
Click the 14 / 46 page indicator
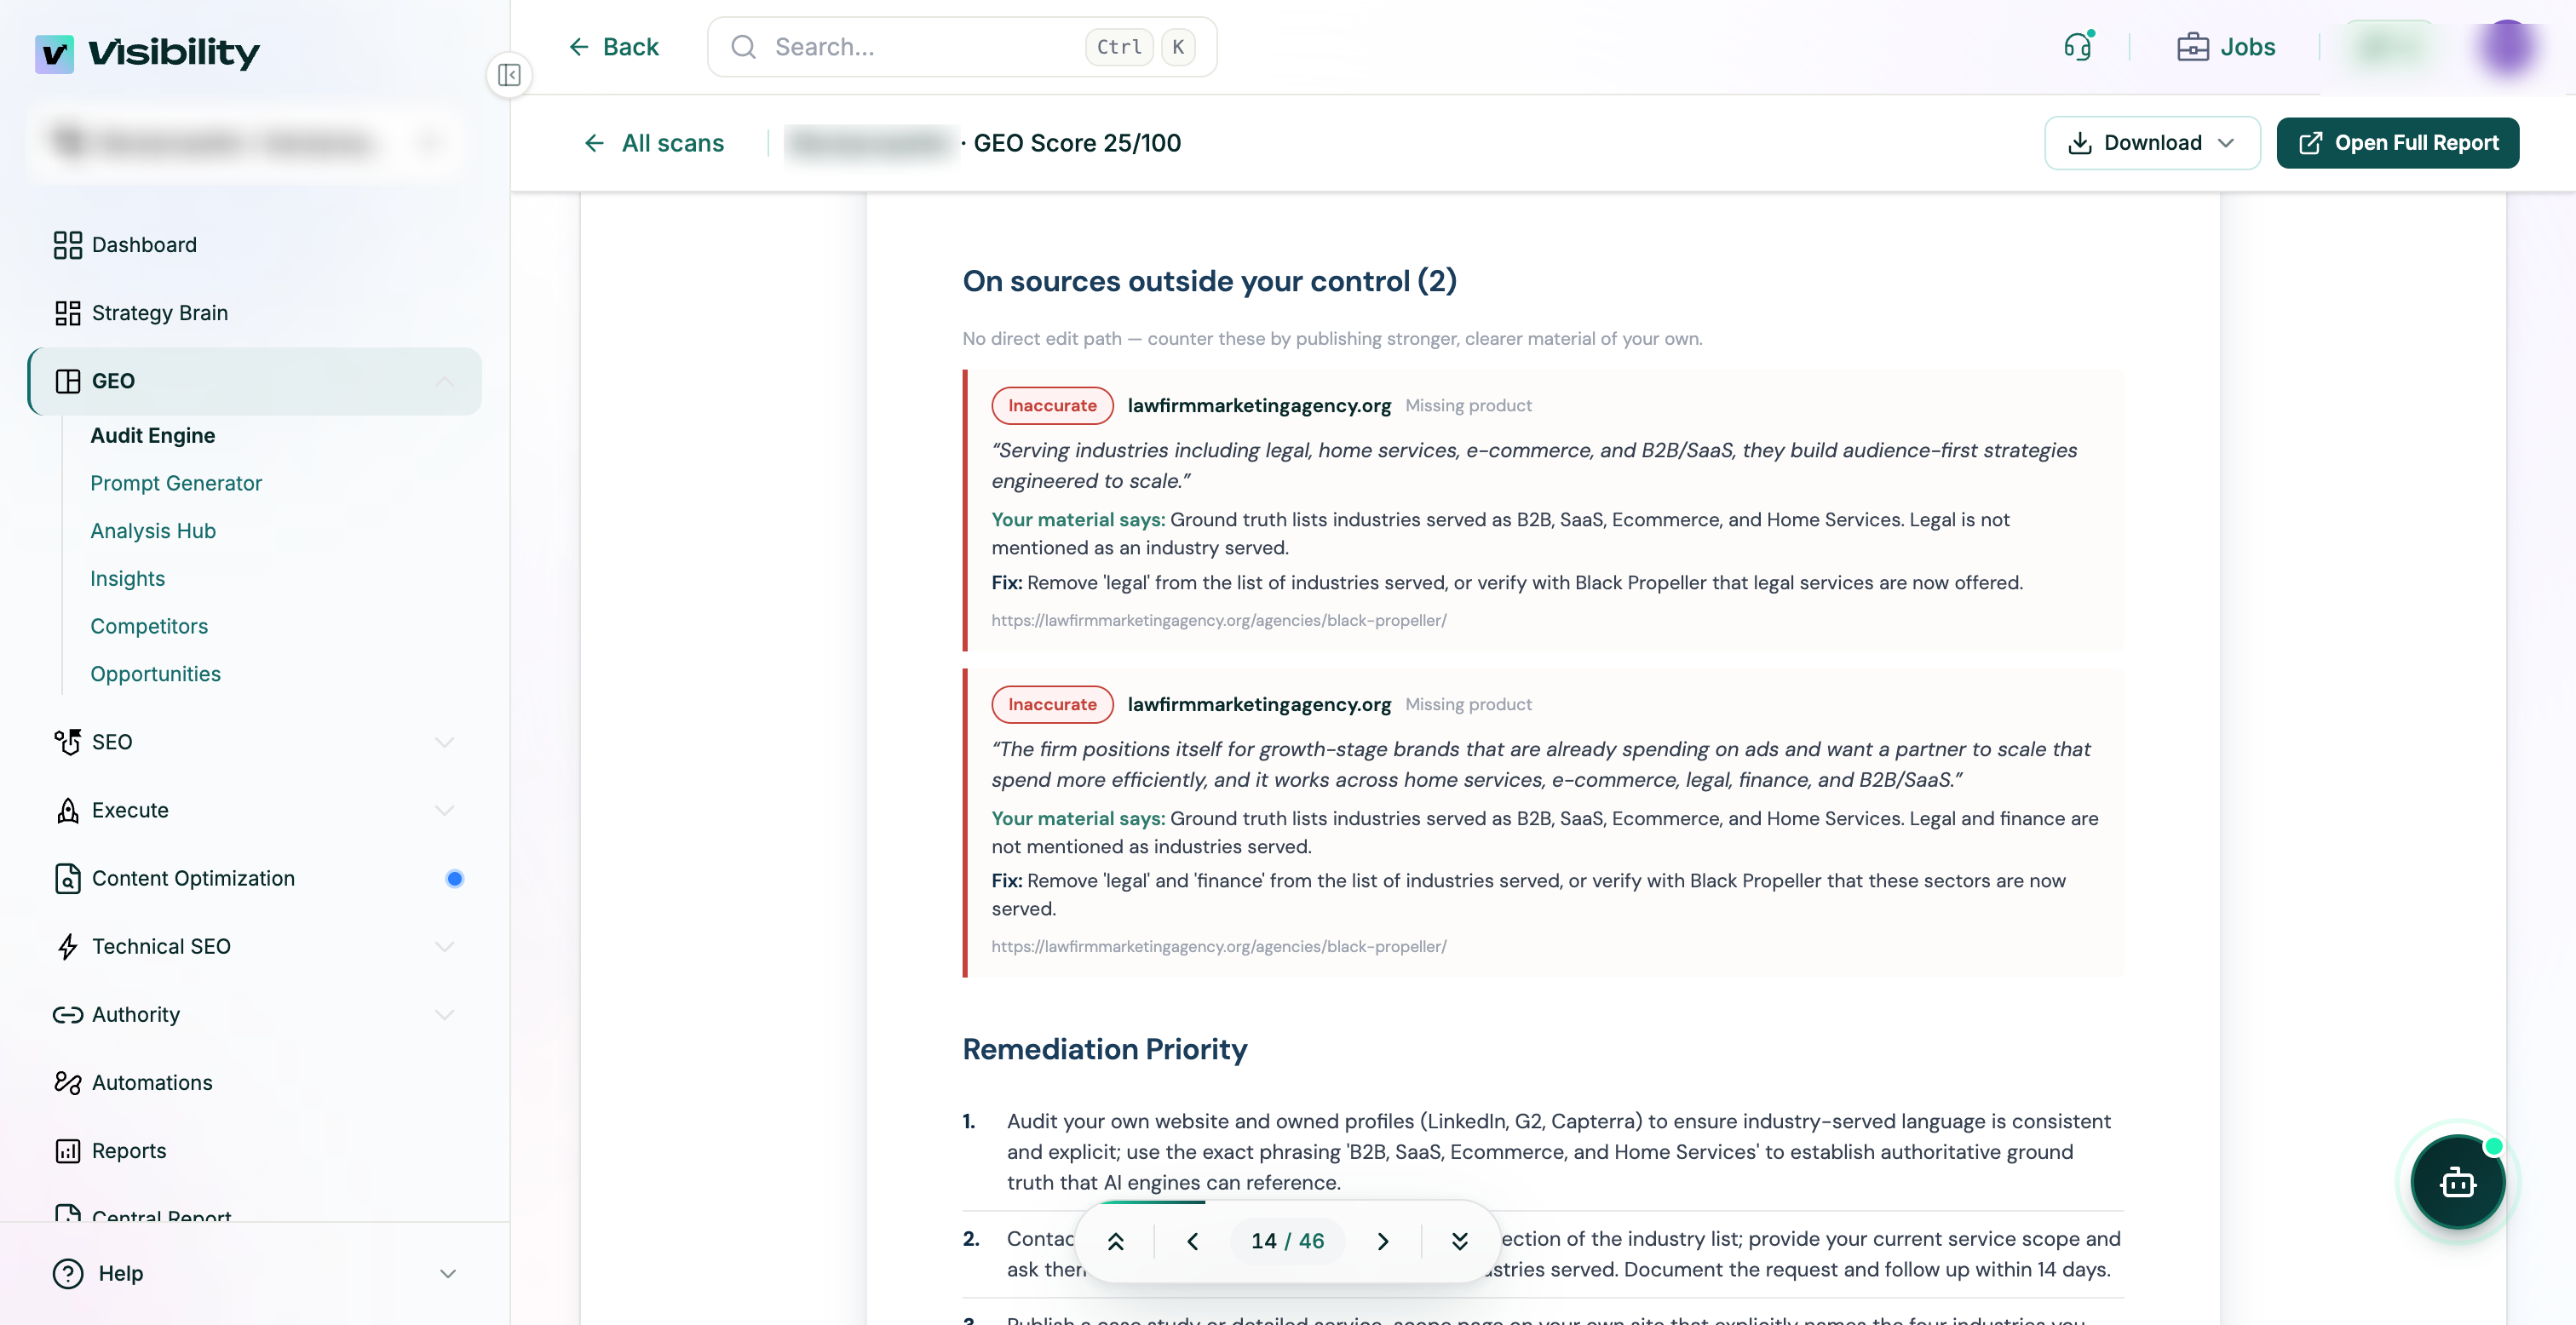pyautogui.click(x=1287, y=1241)
